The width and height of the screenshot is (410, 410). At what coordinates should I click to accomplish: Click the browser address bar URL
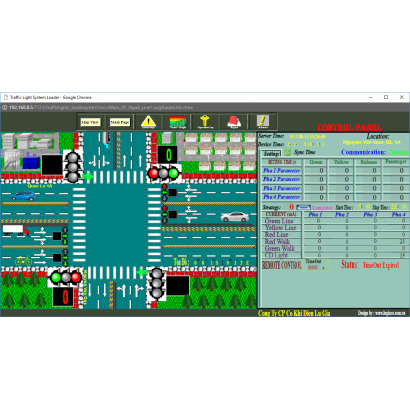pyautogui.click(x=101, y=107)
